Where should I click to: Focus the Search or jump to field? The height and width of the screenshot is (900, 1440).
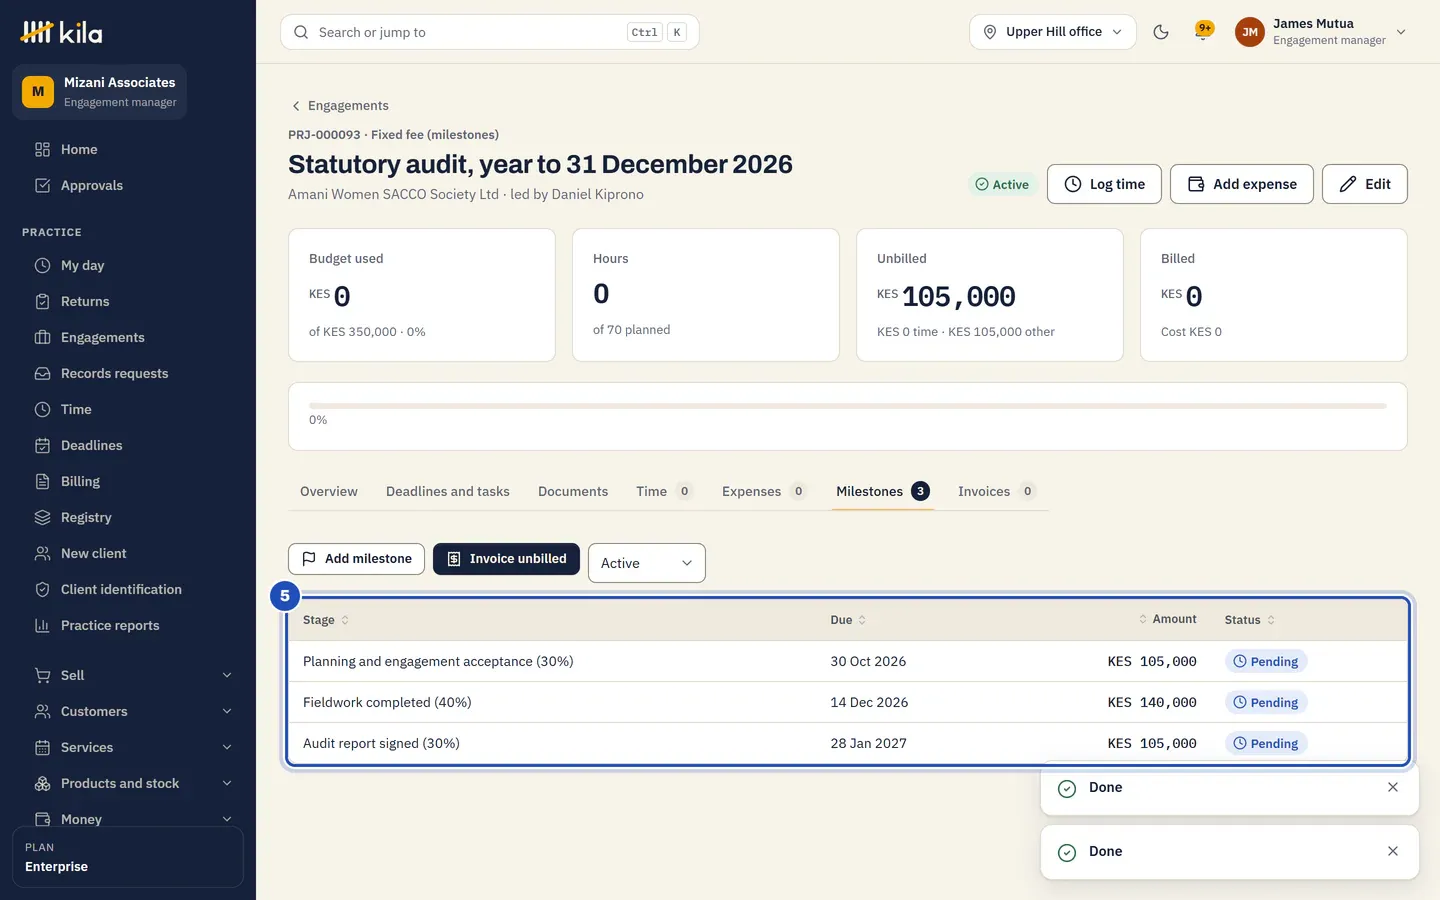coord(490,32)
